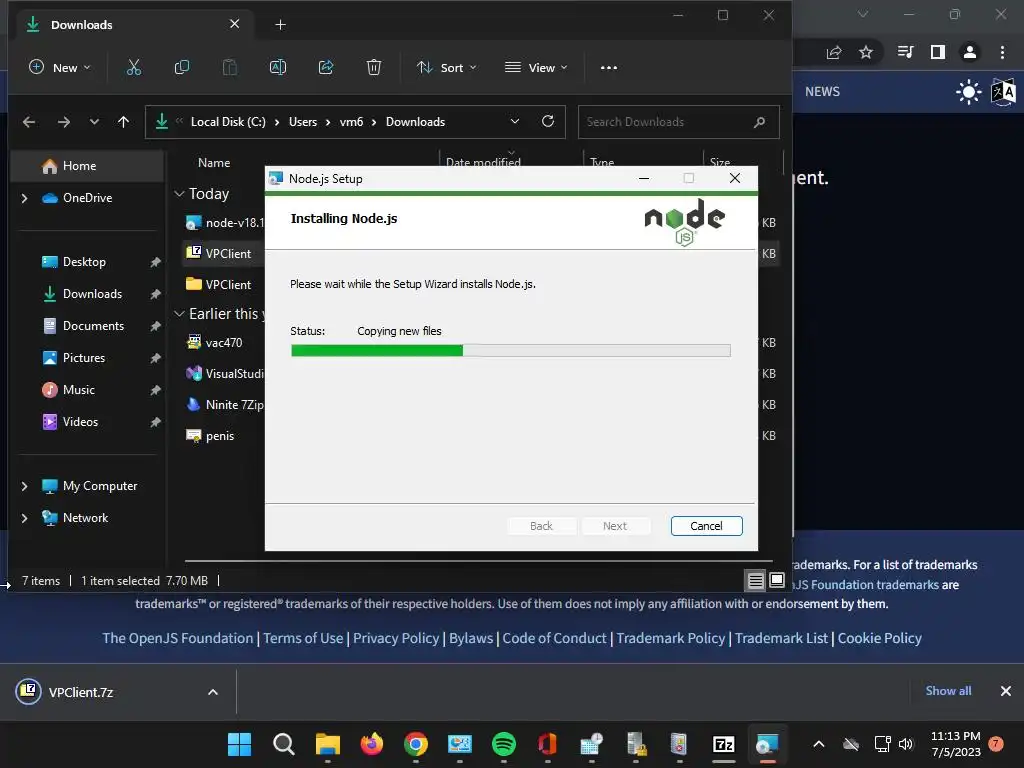Image resolution: width=1024 pixels, height=768 pixels.
Task: Select the vac470 file
Action: [223, 342]
